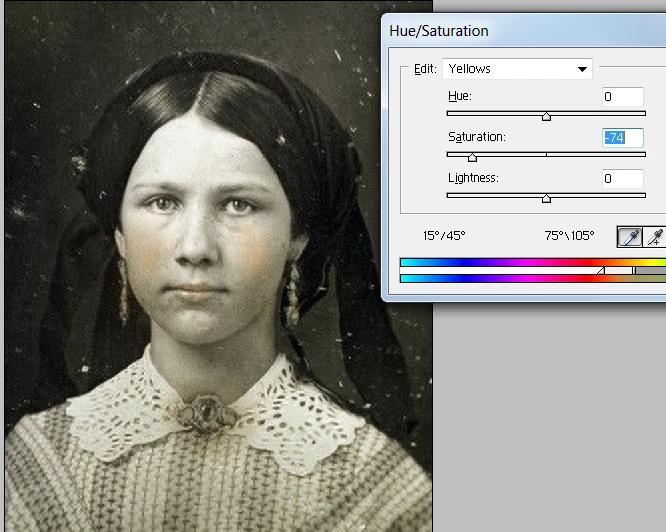Click the bottom adjusted color spectrum bar
The image size is (666, 532).
(533, 279)
